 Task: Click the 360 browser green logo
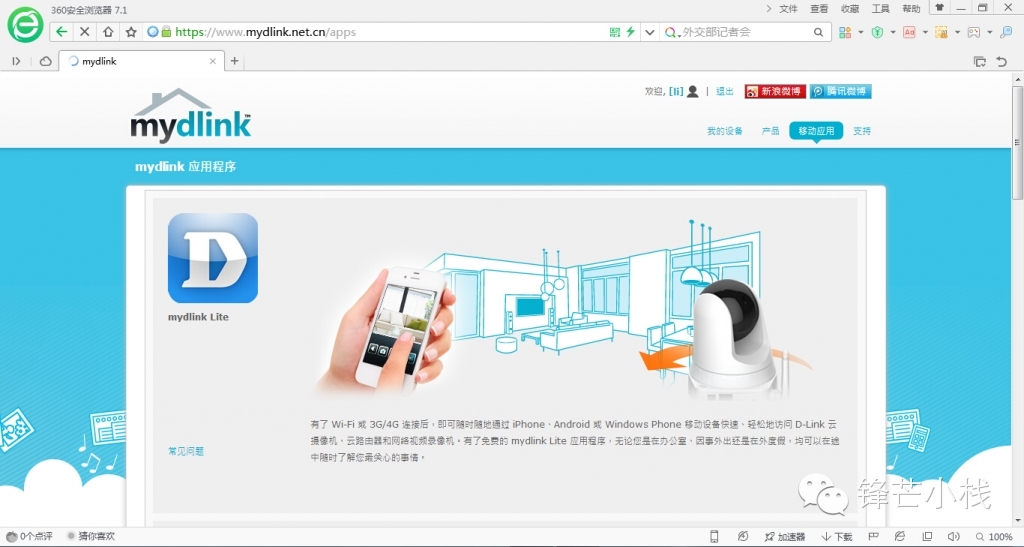pos(25,25)
